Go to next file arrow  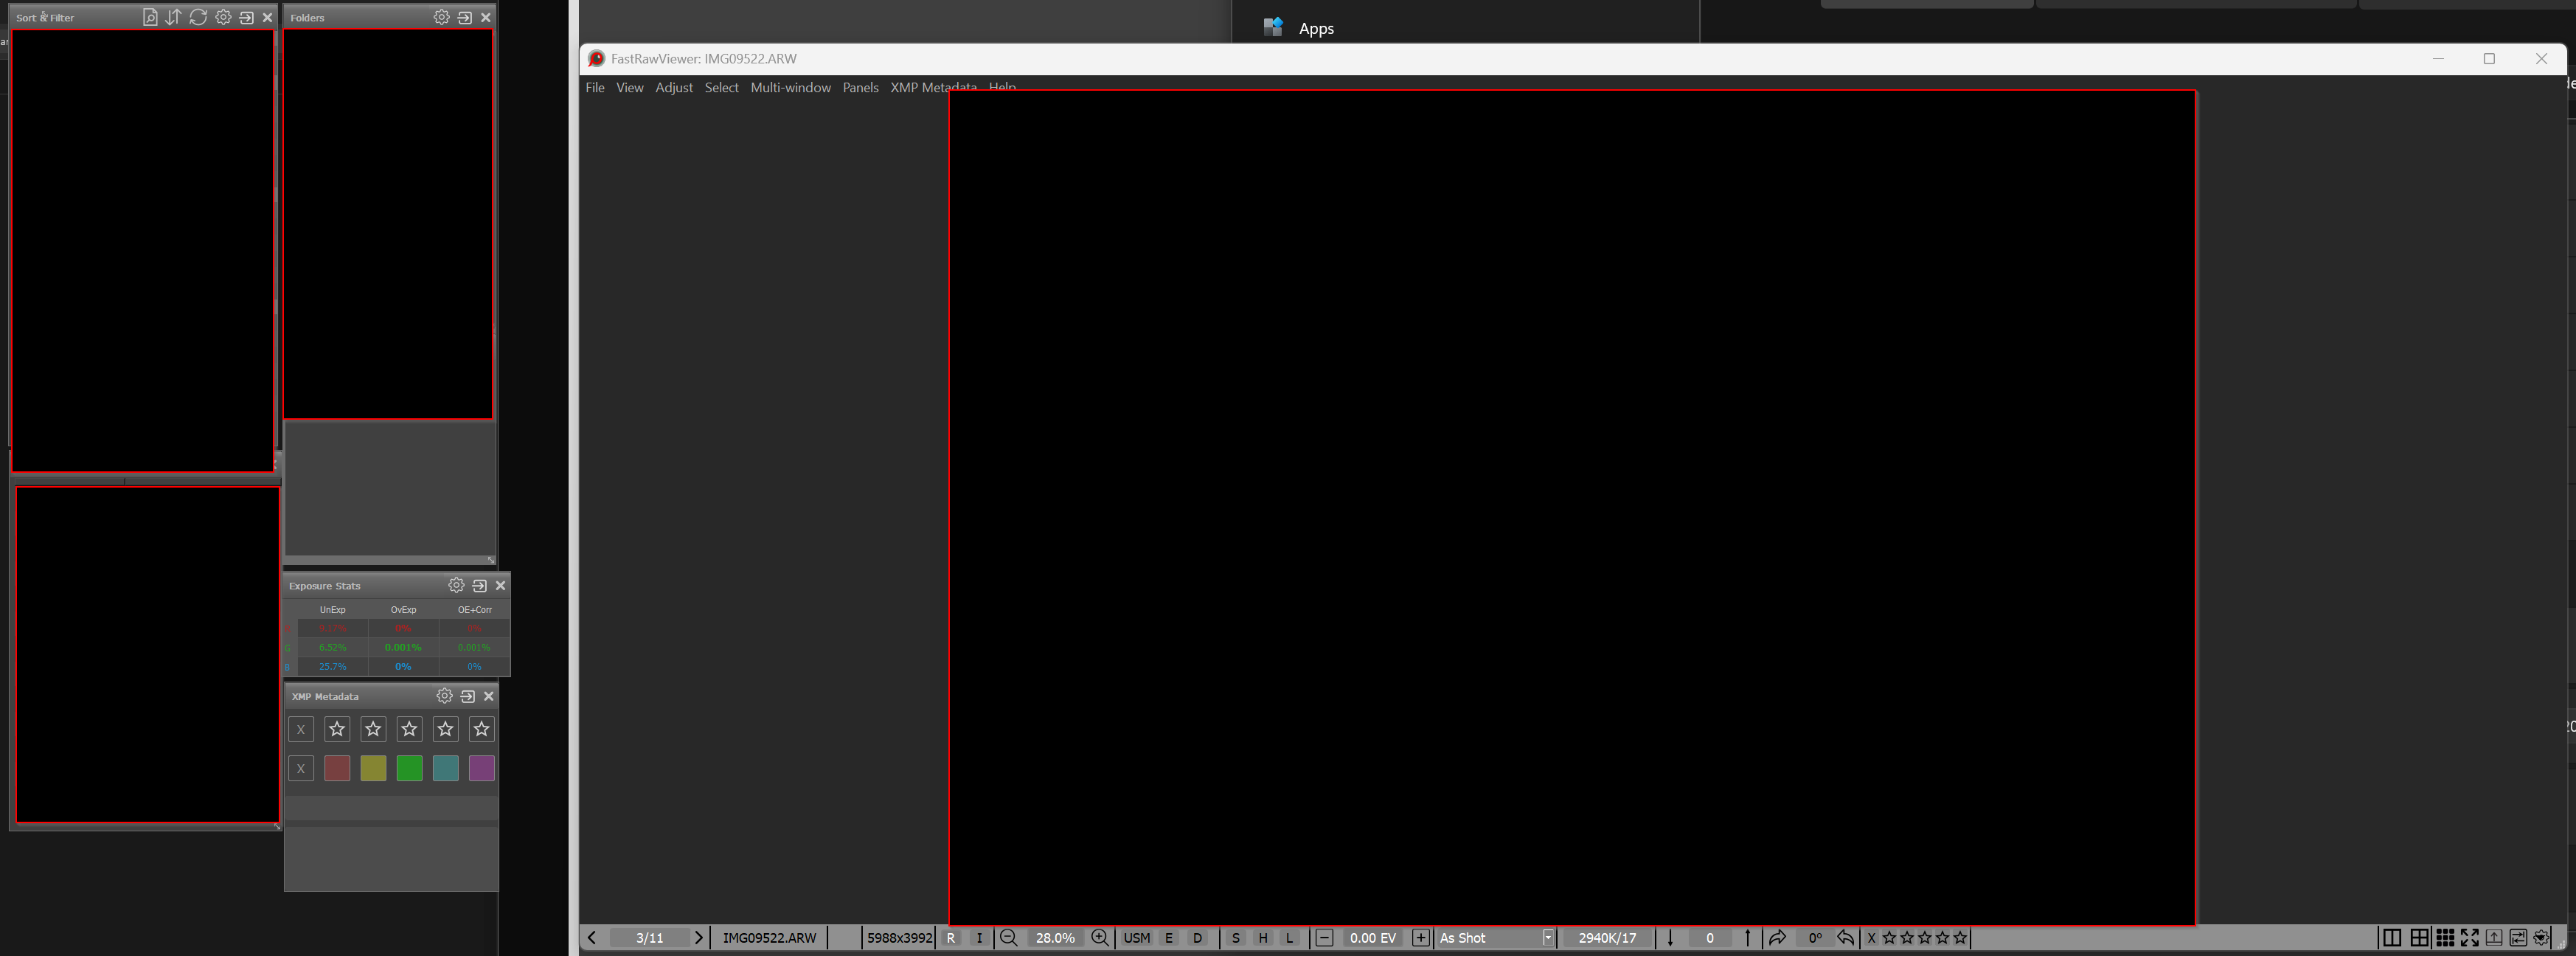tap(698, 938)
